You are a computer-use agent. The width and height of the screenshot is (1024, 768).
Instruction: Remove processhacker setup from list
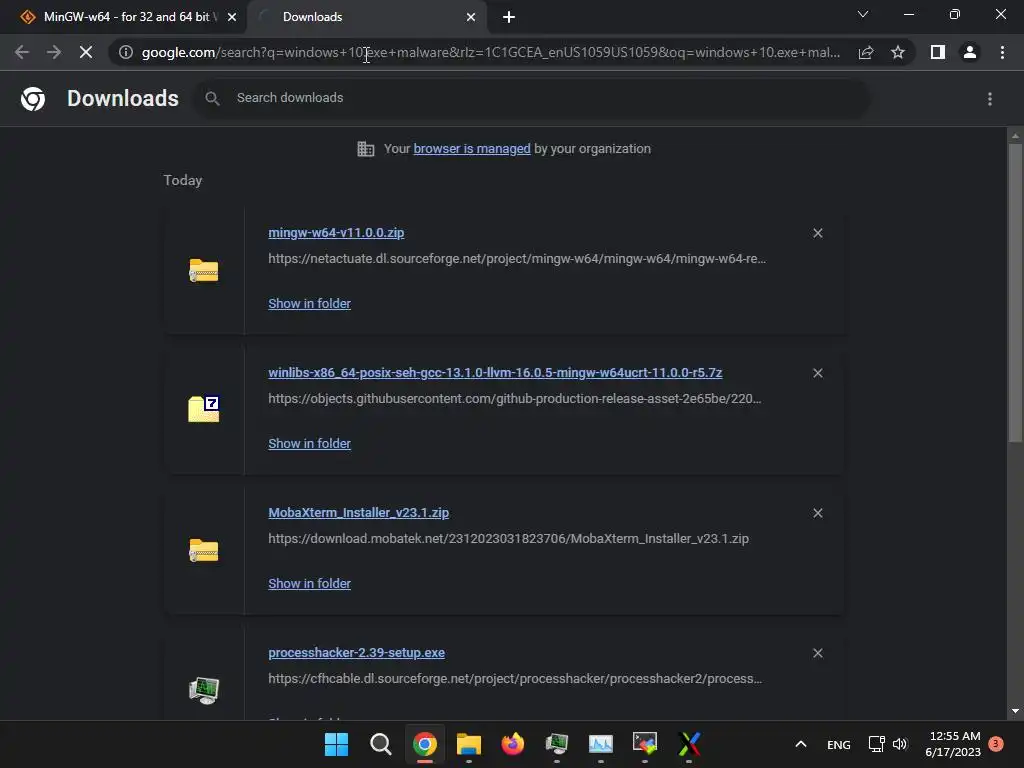818,653
